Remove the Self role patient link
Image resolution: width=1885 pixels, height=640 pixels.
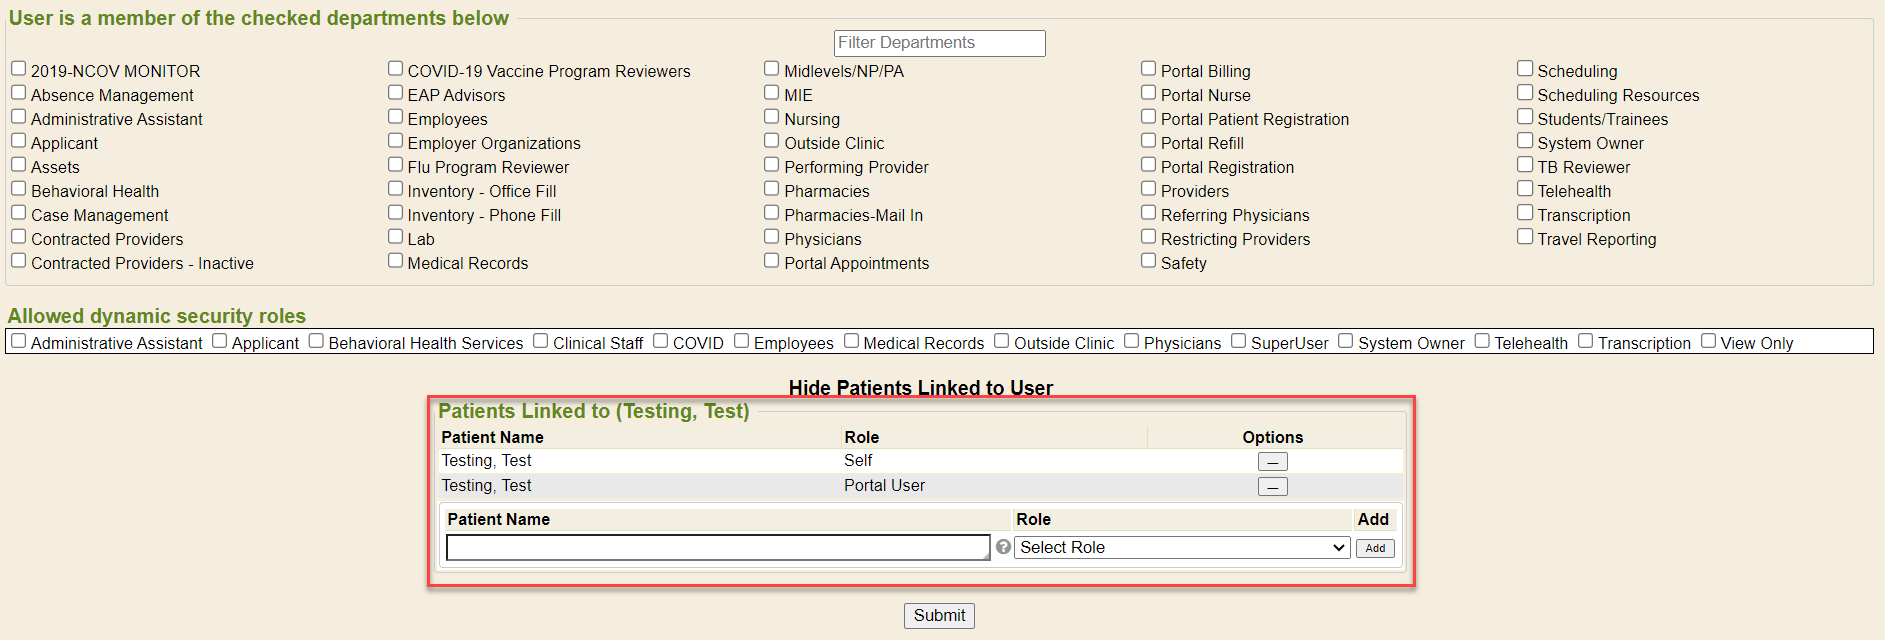(x=1272, y=462)
